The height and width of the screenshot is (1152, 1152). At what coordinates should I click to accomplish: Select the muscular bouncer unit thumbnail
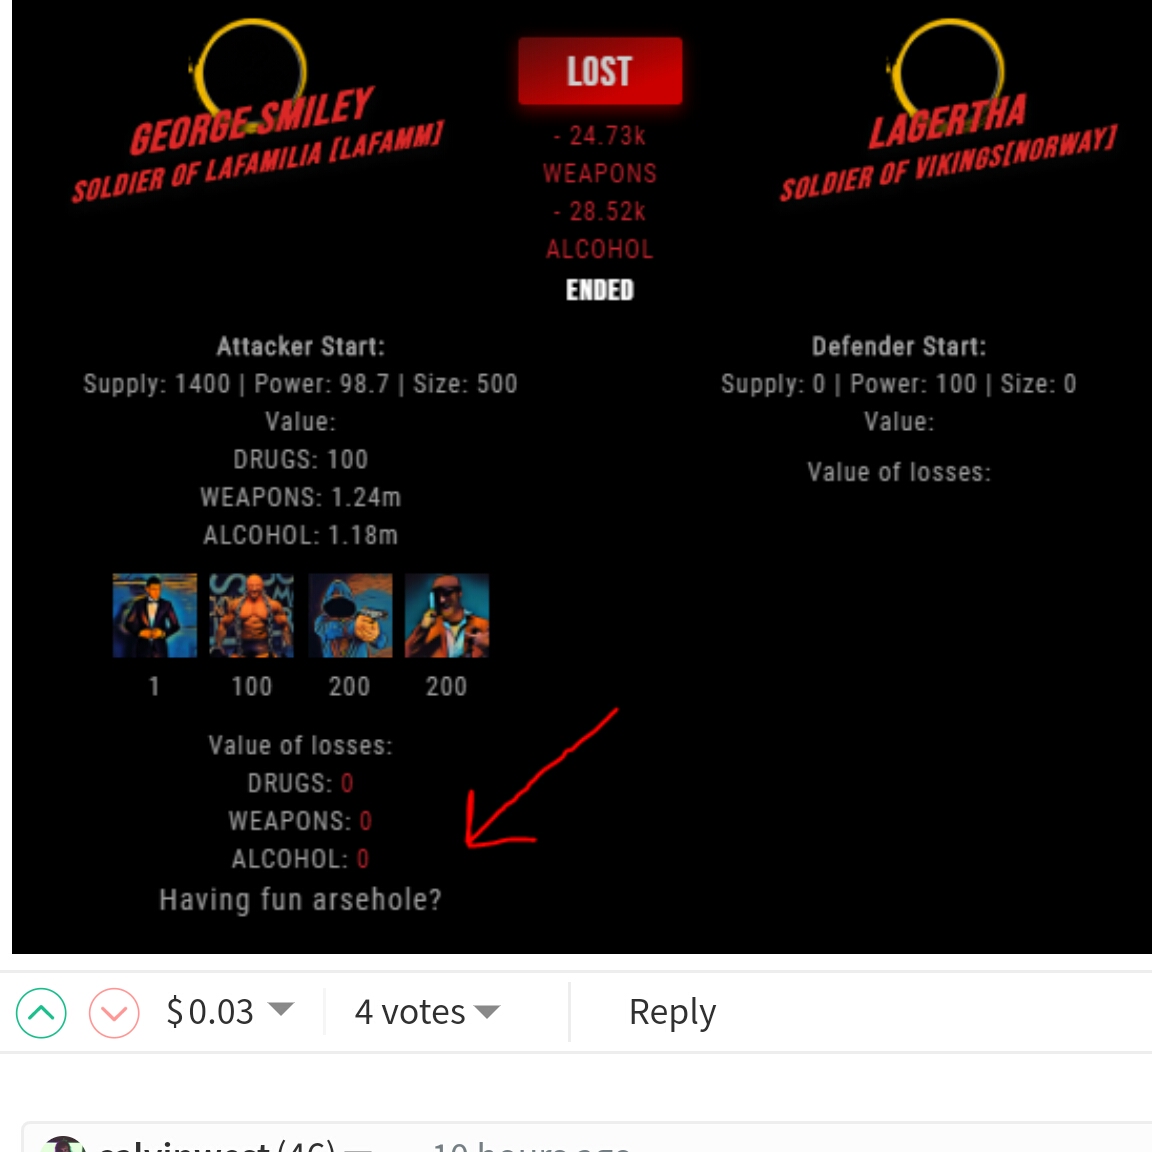tap(251, 615)
